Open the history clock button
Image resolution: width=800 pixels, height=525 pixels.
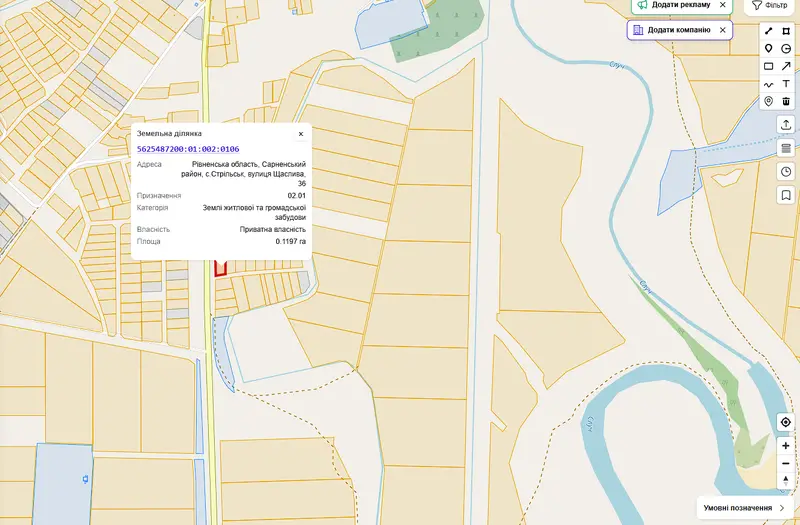point(786,172)
